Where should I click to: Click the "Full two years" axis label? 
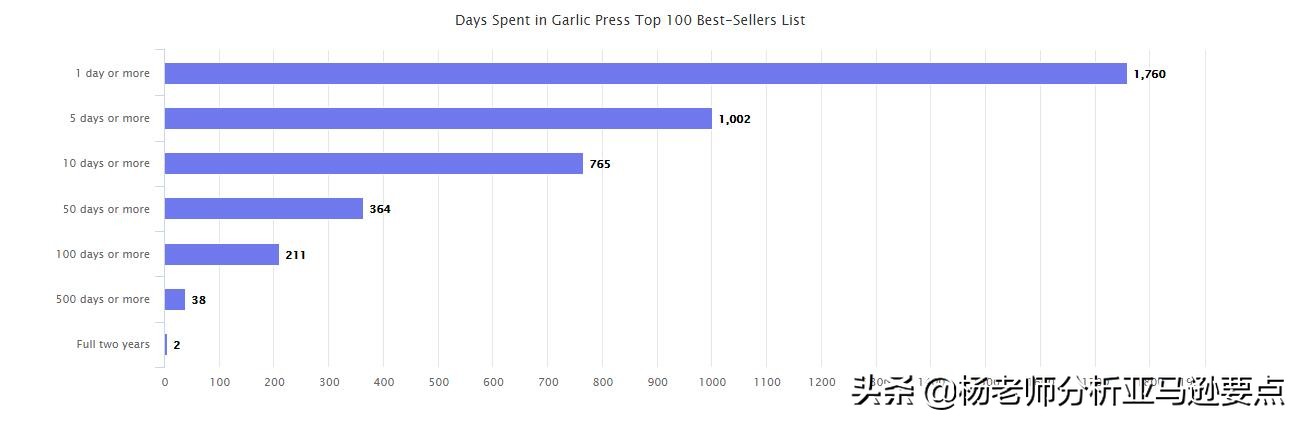pyautogui.click(x=113, y=345)
